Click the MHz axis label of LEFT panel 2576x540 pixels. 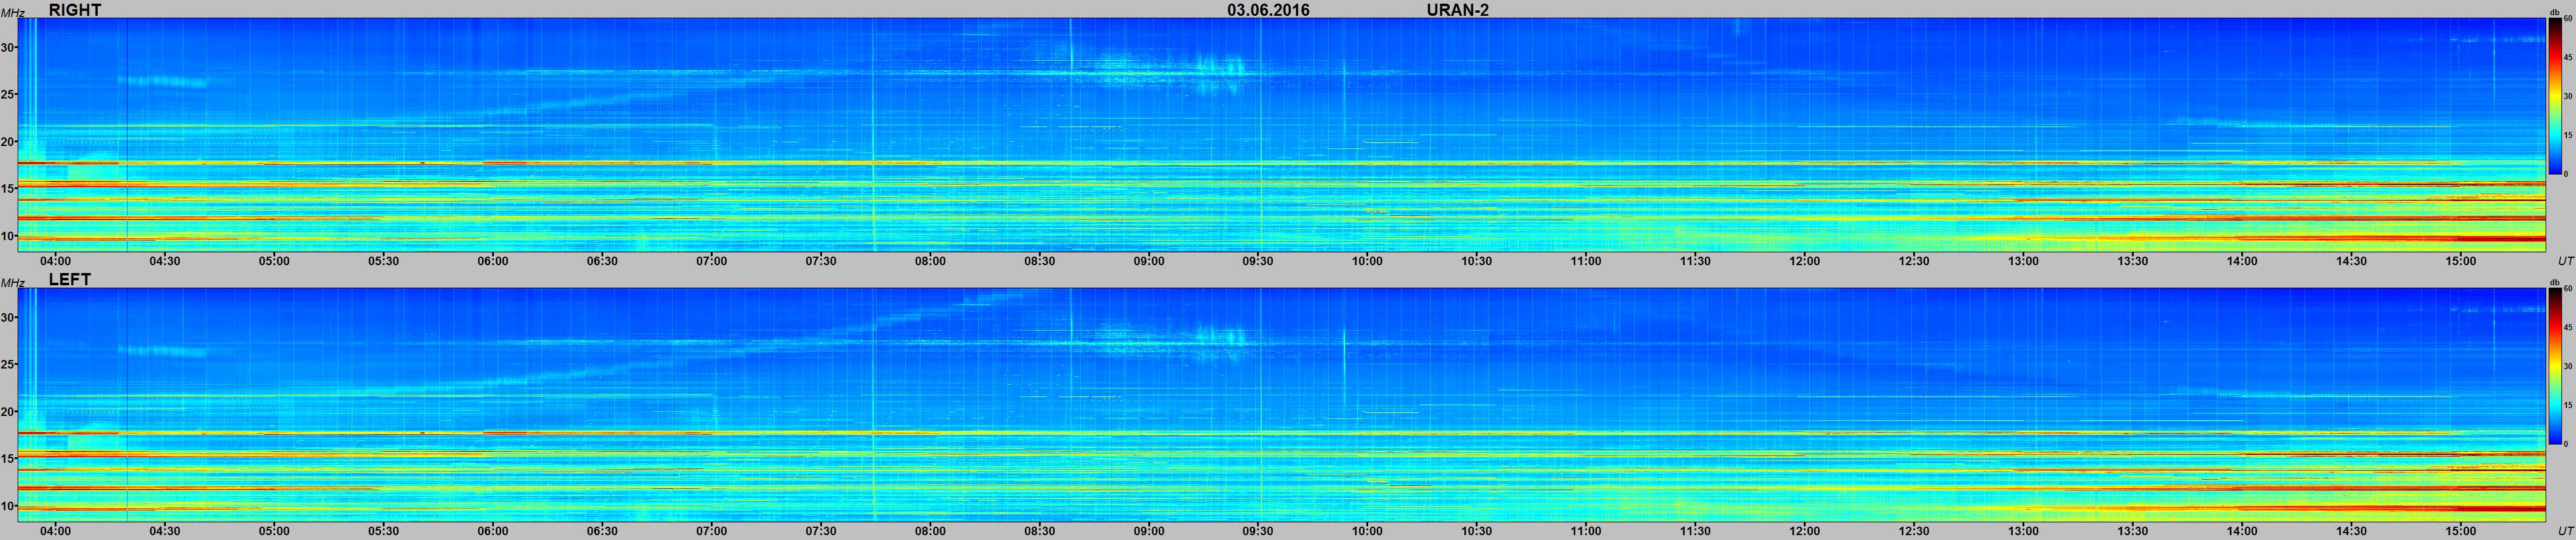pos(12,283)
